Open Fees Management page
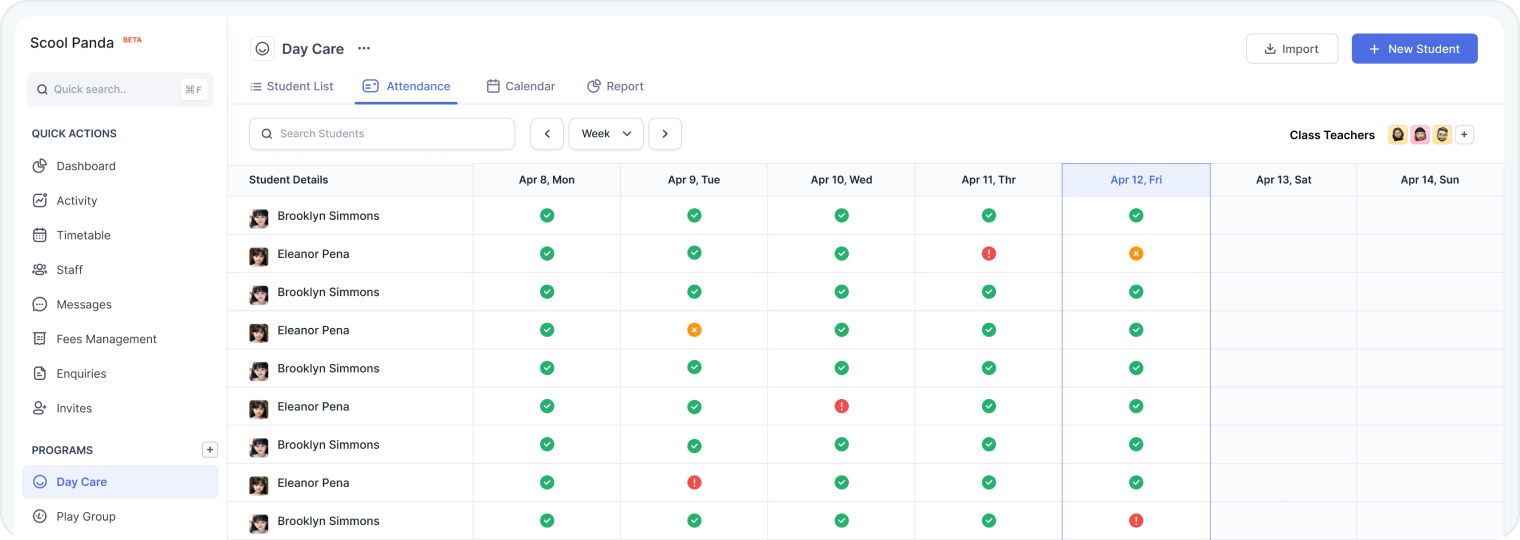Image resolution: width=1520 pixels, height=540 pixels. coord(95,339)
